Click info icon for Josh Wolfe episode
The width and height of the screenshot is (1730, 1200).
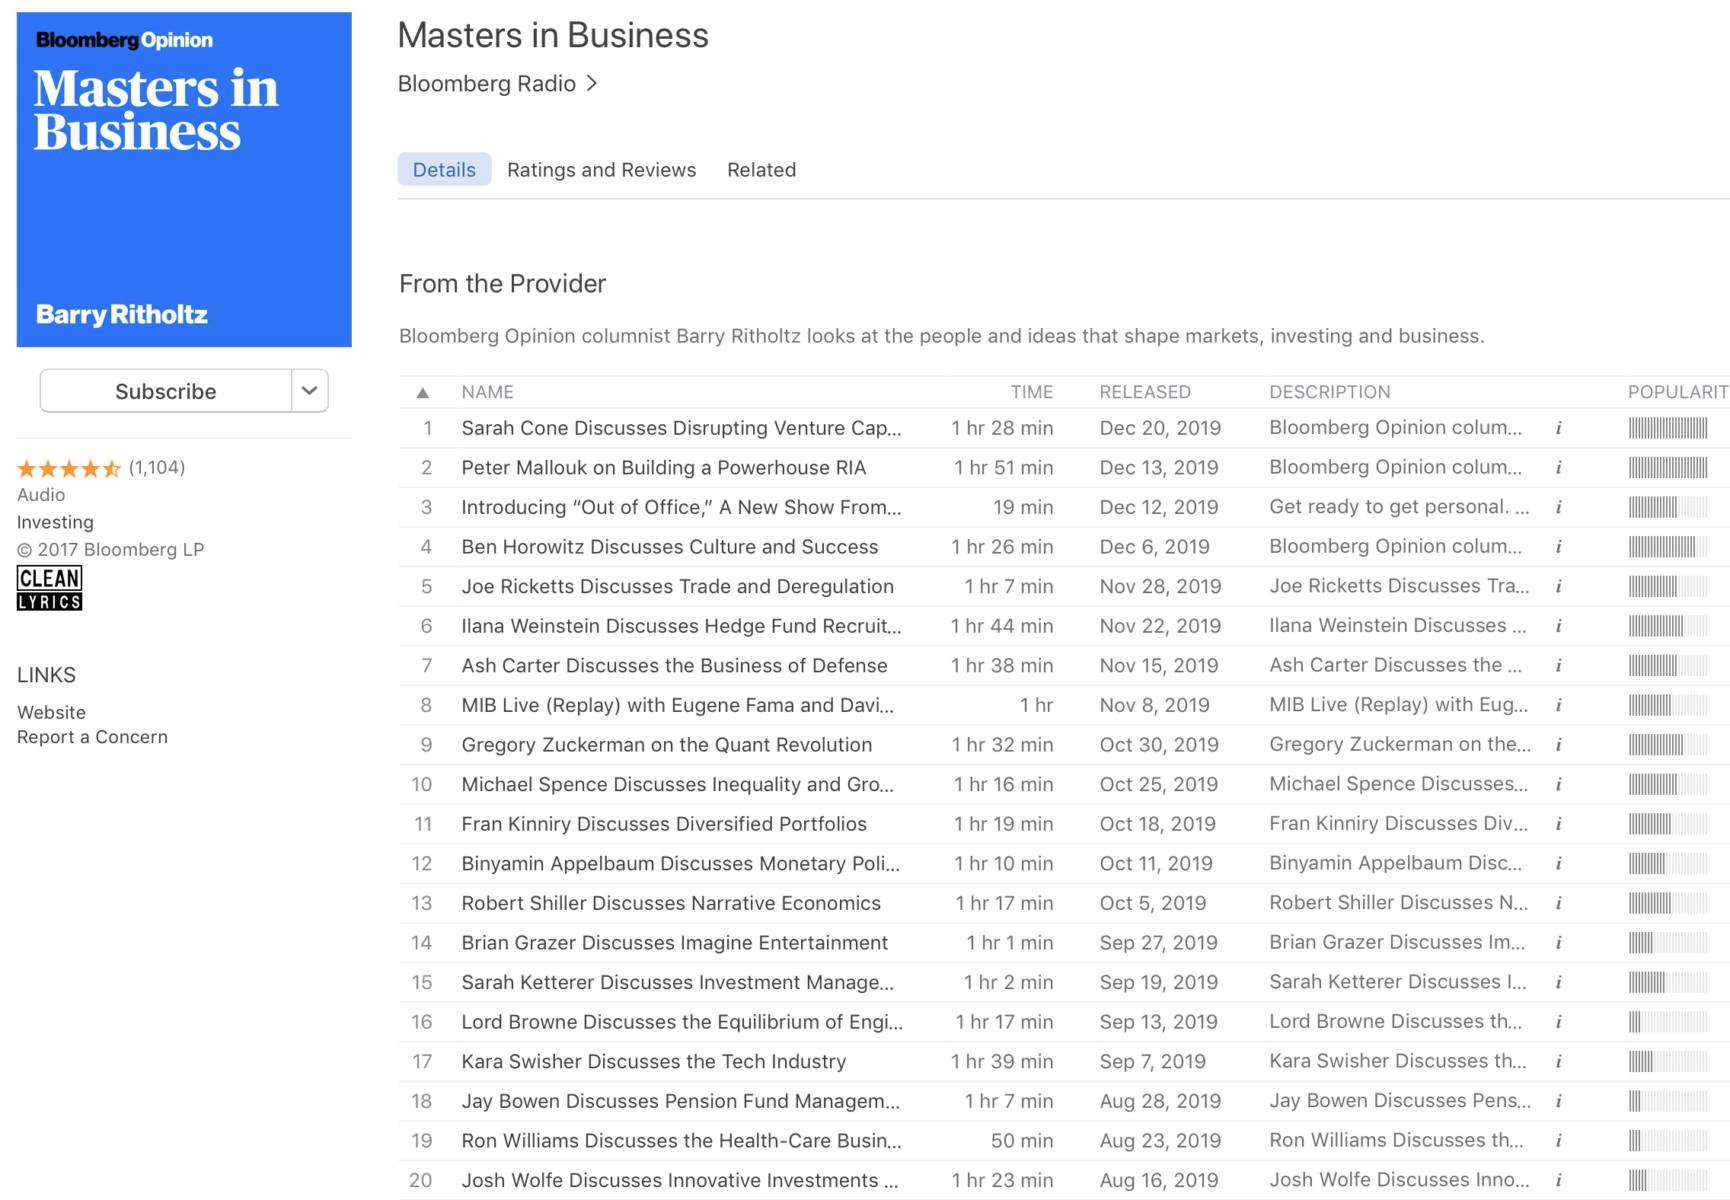click(1558, 1181)
